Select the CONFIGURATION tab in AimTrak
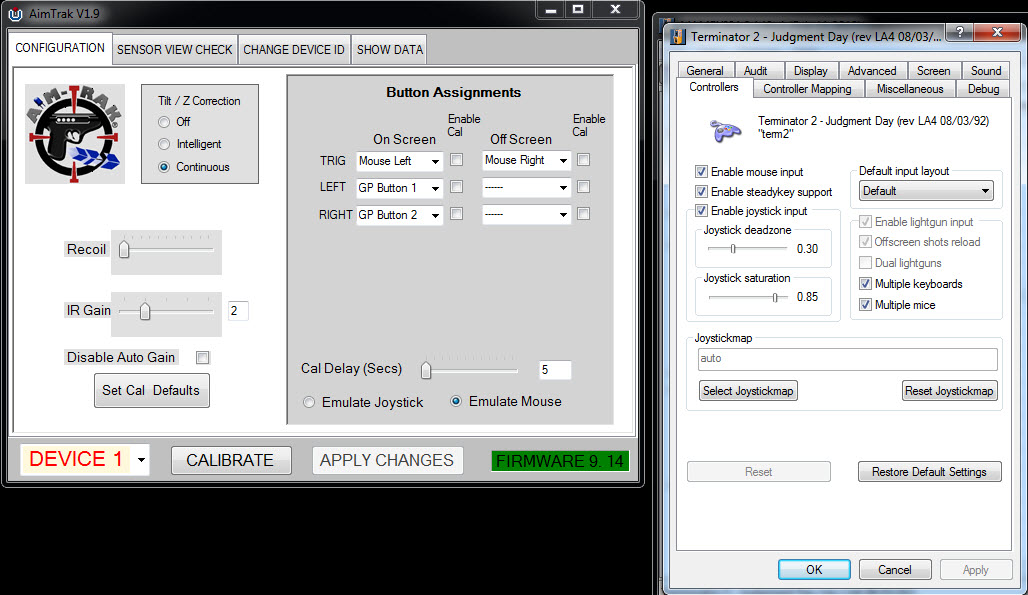 [x=60, y=48]
